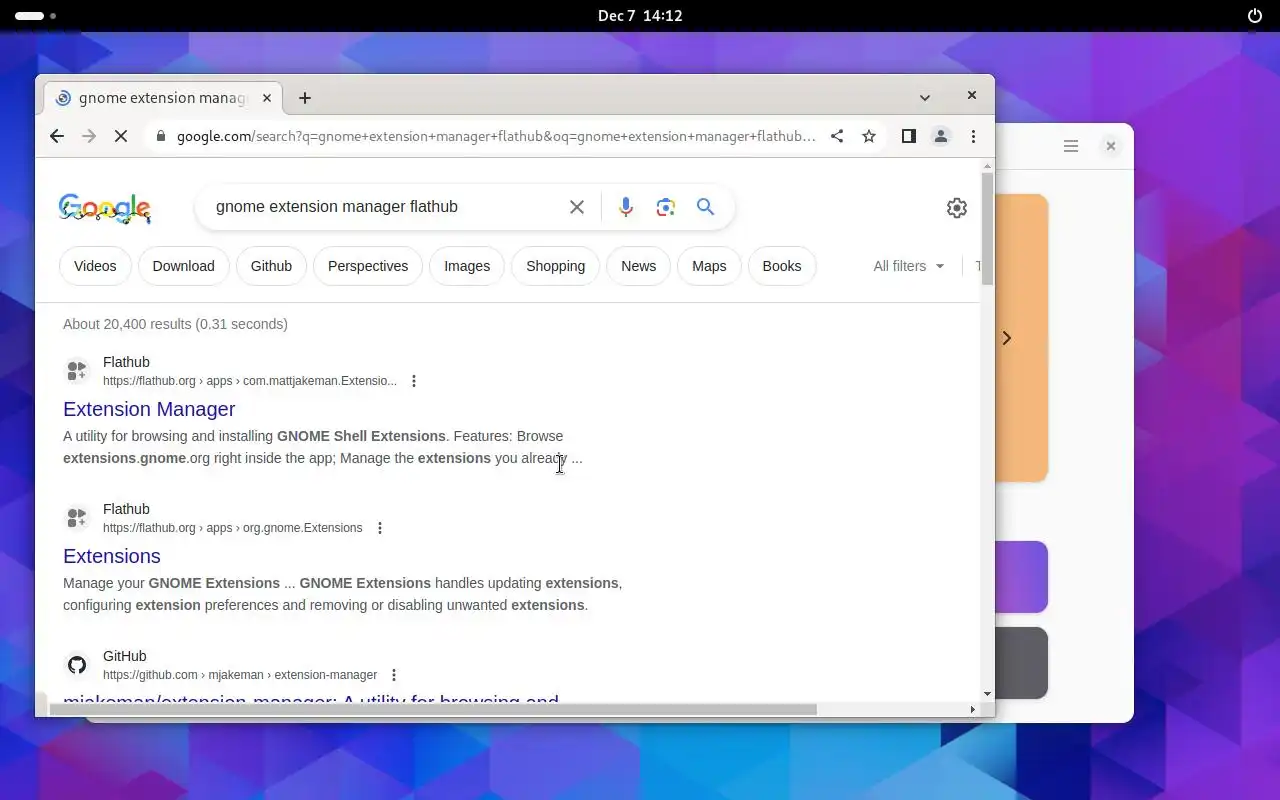The height and width of the screenshot is (800, 1280).
Task: Expand the All filters dropdown
Action: [908, 266]
